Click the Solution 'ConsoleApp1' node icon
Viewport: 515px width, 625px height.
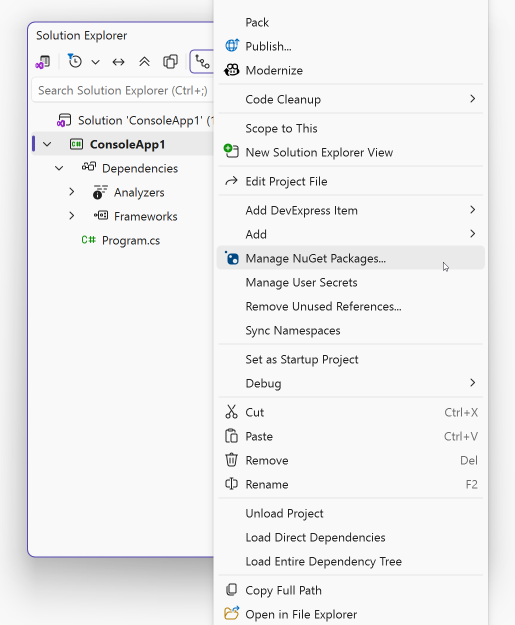click(64, 120)
